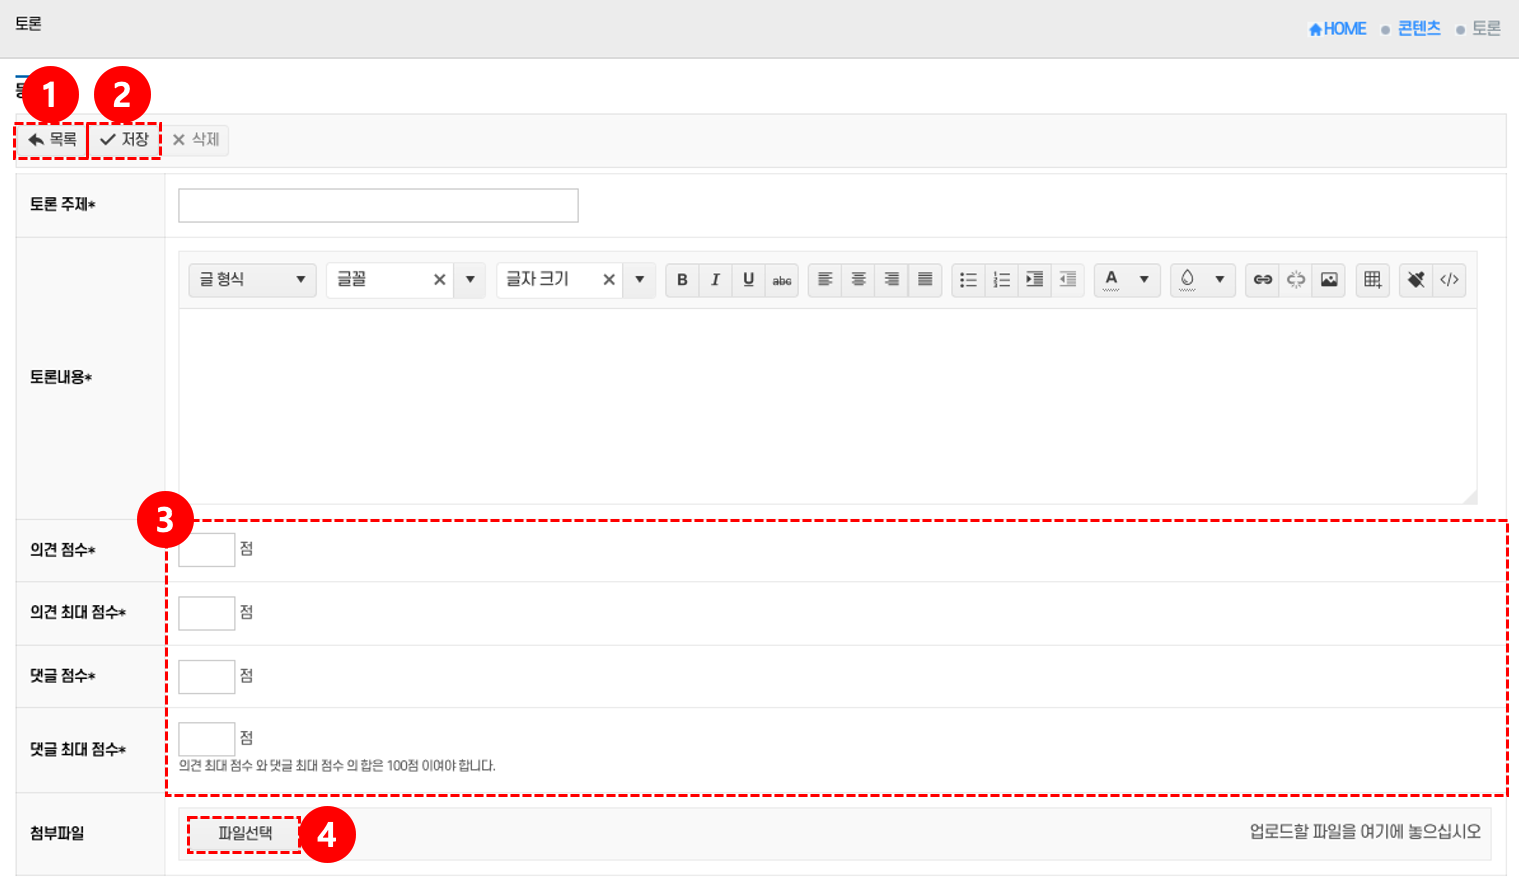1519x891 pixels.
Task: Click the insert link icon
Action: coord(1263,280)
